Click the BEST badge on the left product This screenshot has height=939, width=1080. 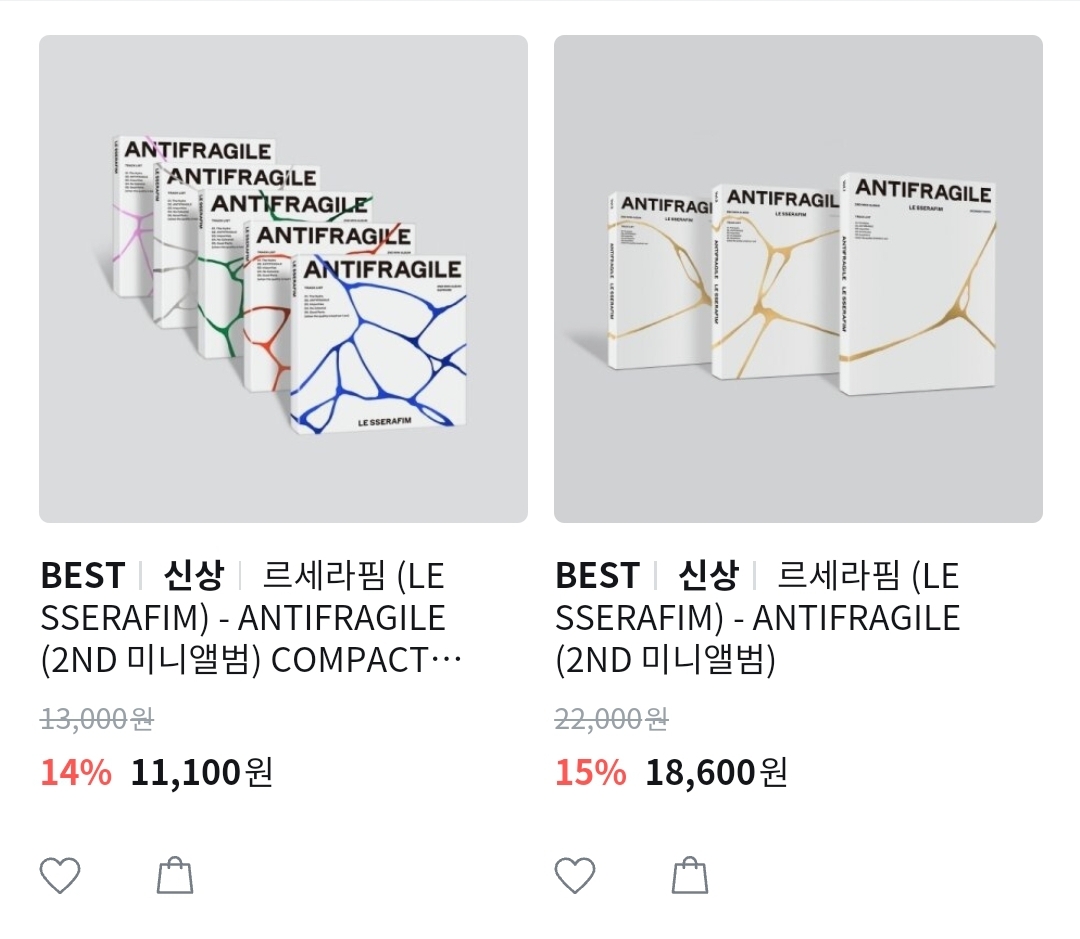tap(85, 575)
